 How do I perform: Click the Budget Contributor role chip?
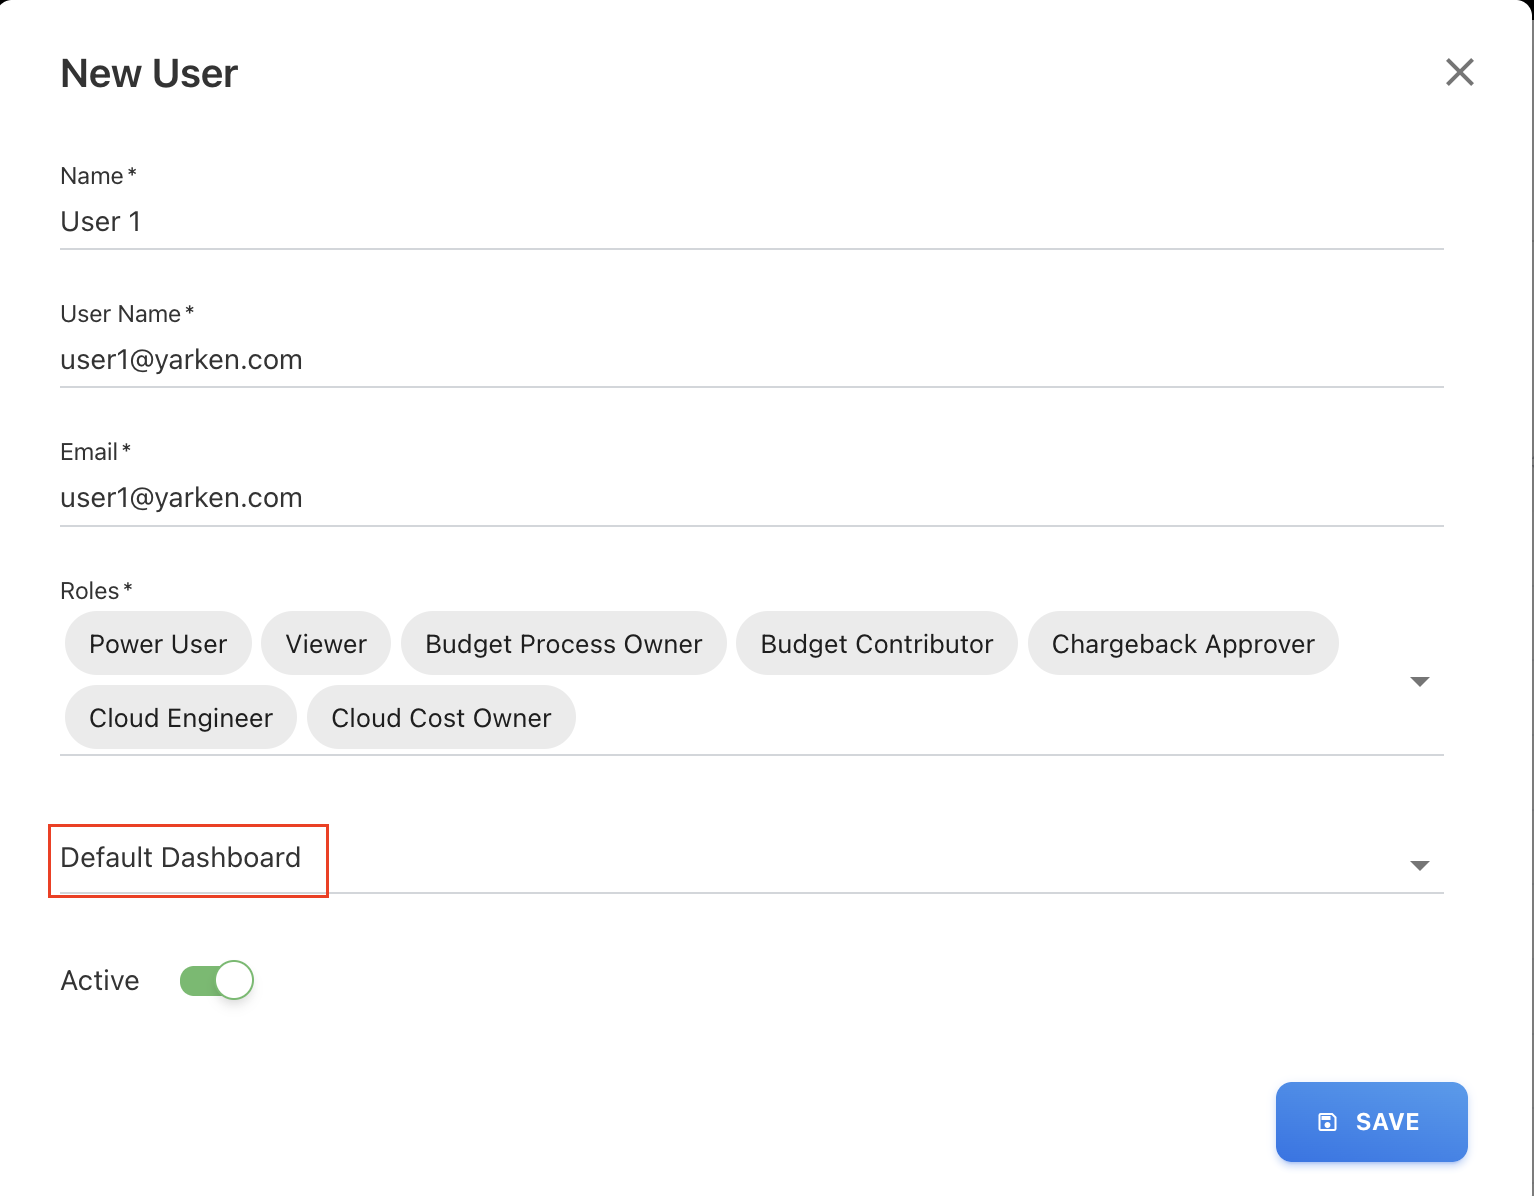click(x=877, y=644)
